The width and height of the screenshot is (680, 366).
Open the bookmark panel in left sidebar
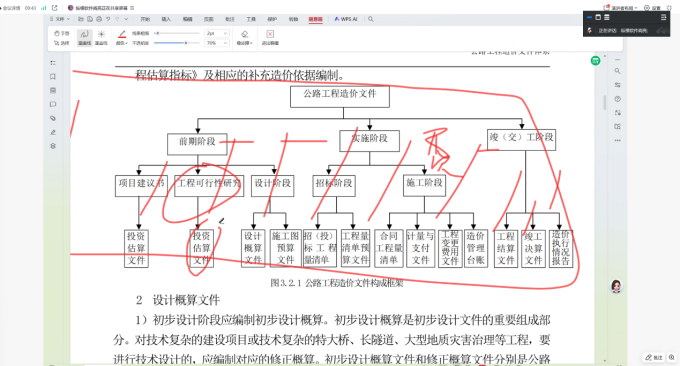pyautogui.click(x=53, y=77)
